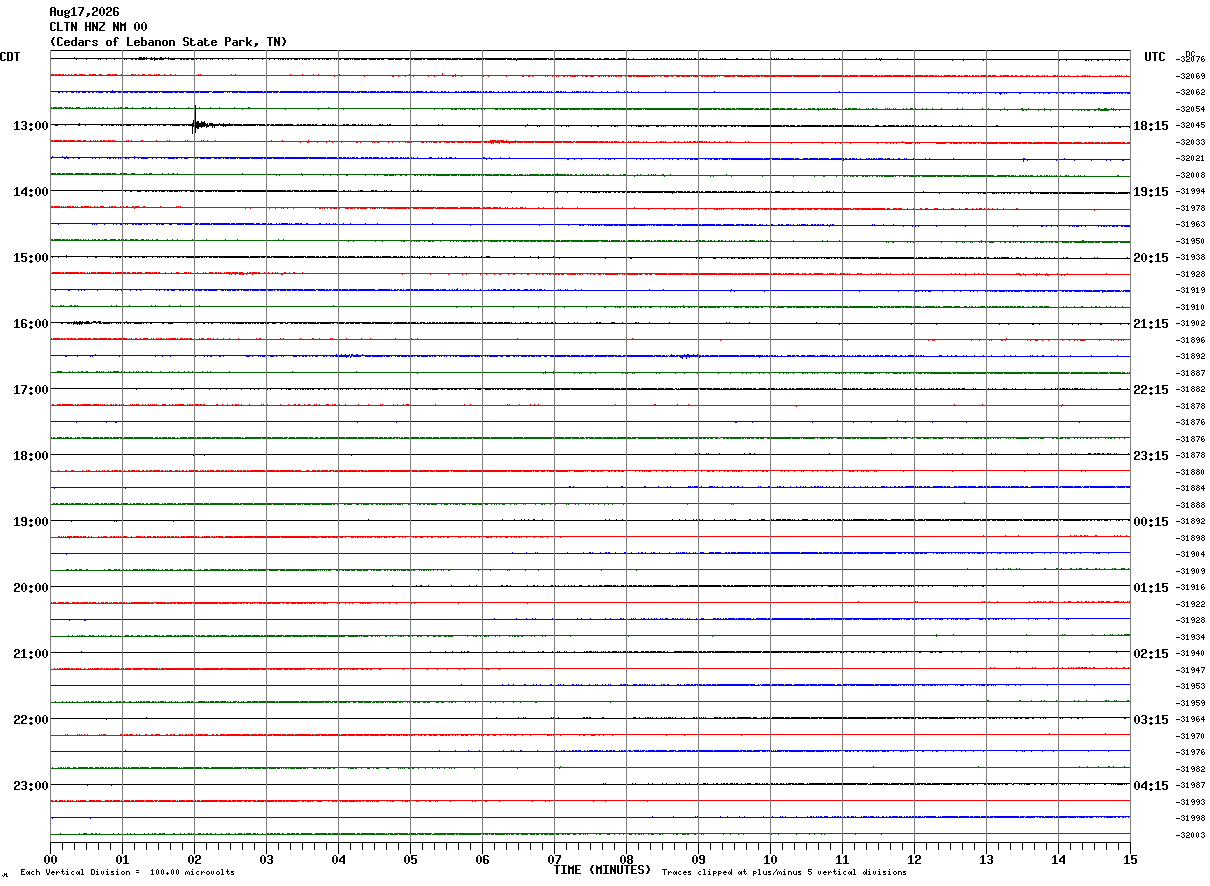Screen dimensions: 1210x886
Task: Select the 13:00 CDT time label
Action: pyautogui.click(x=30, y=126)
